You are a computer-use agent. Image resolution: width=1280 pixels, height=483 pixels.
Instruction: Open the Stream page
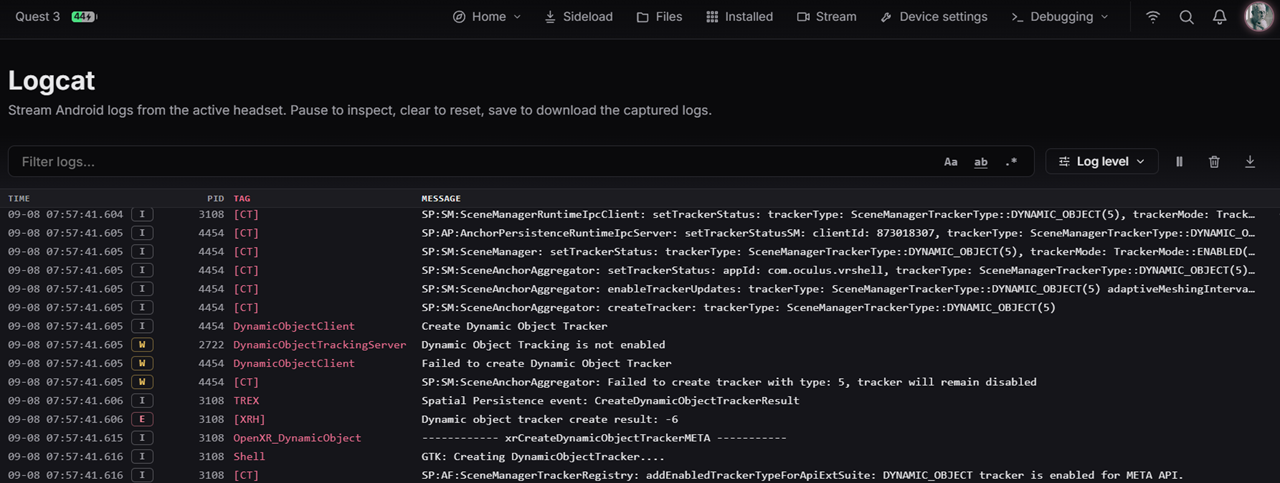pyautogui.click(x=827, y=17)
